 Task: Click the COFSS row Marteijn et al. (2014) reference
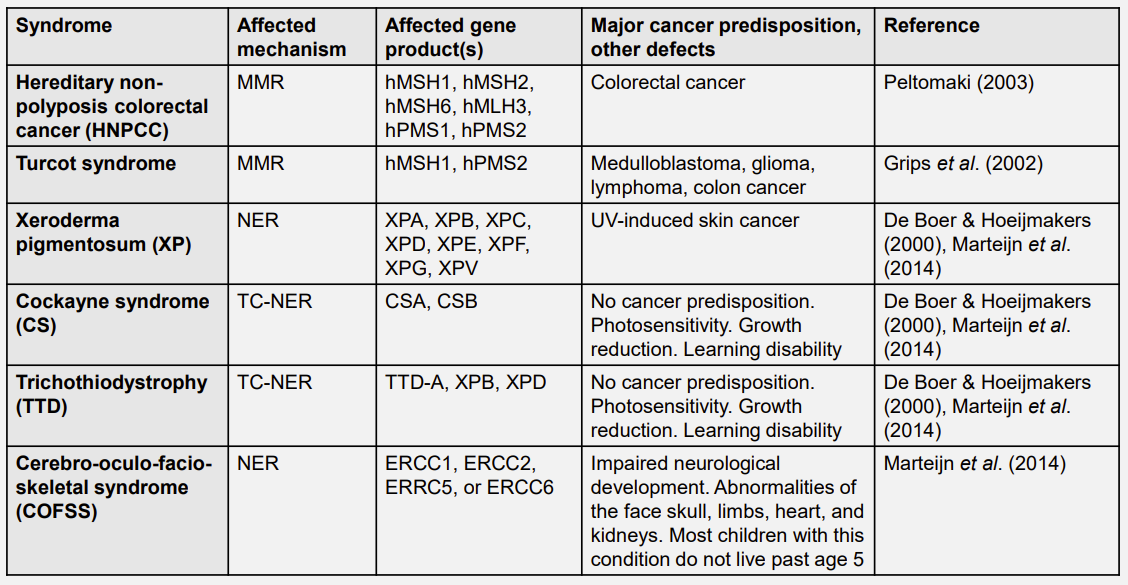coord(976,463)
